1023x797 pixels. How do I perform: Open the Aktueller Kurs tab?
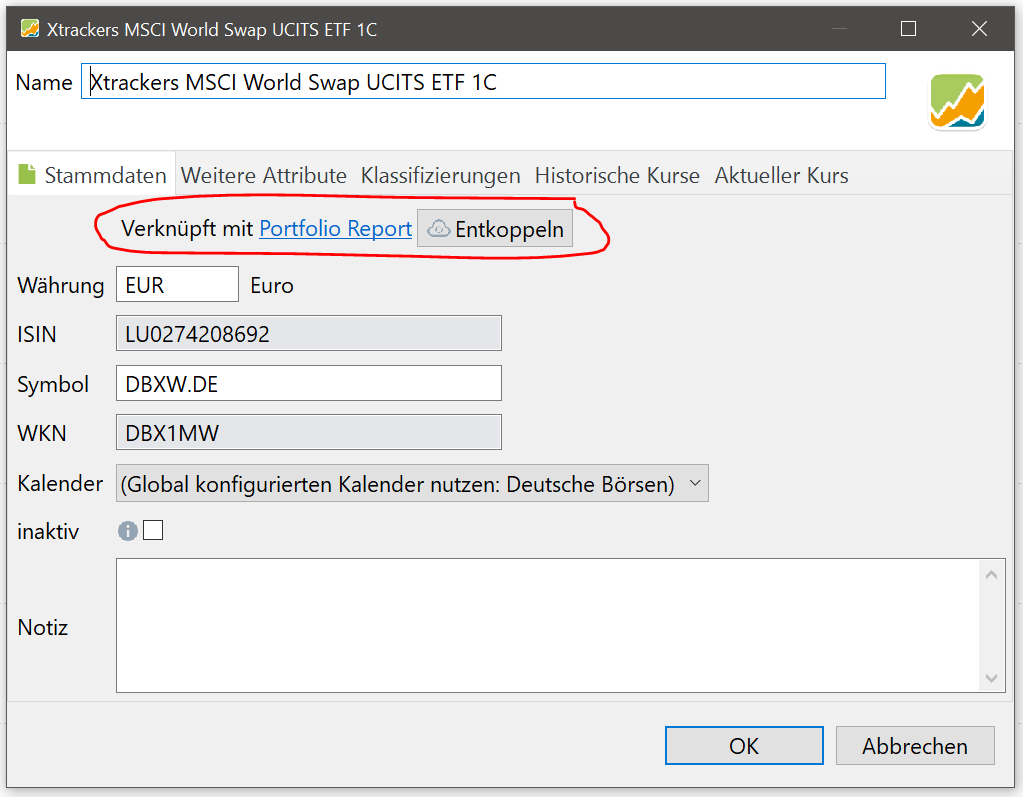782,175
